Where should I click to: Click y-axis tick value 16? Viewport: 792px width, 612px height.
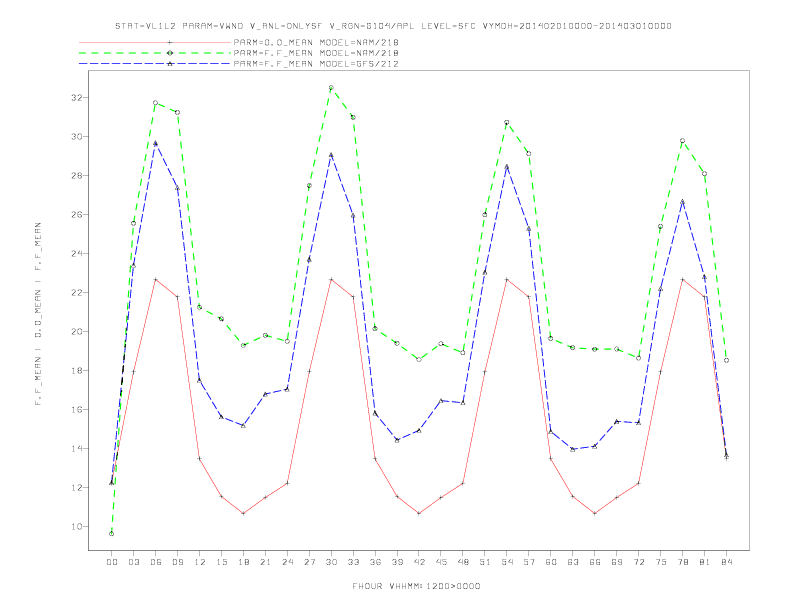76,410
